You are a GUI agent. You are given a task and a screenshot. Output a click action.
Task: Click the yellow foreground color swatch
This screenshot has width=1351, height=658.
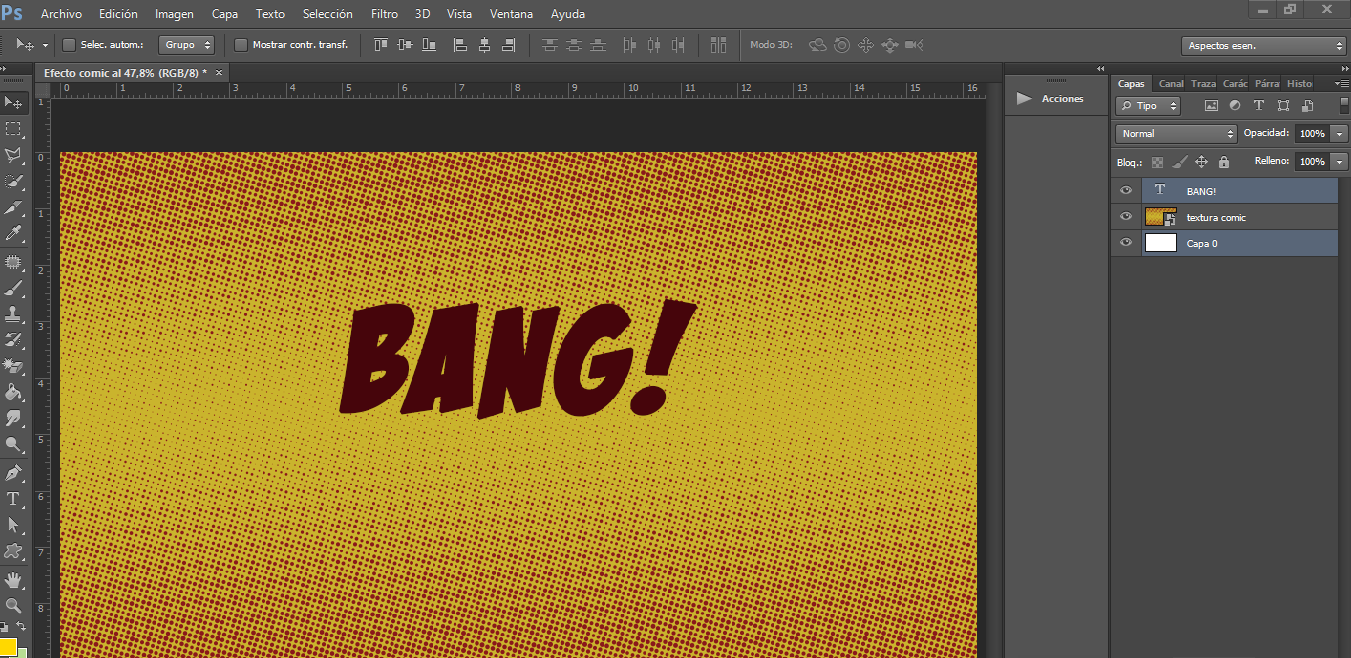(7, 648)
